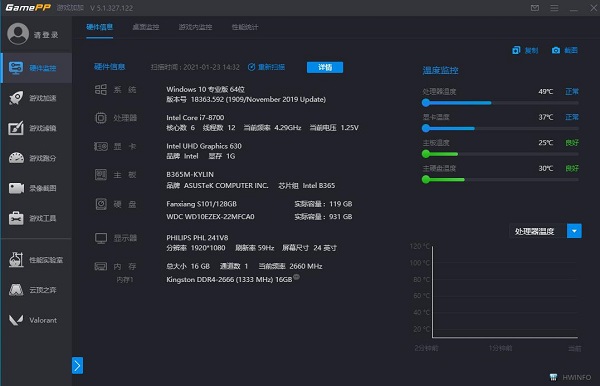Click the CPU temperature slider handle

[x=426, y=103]
